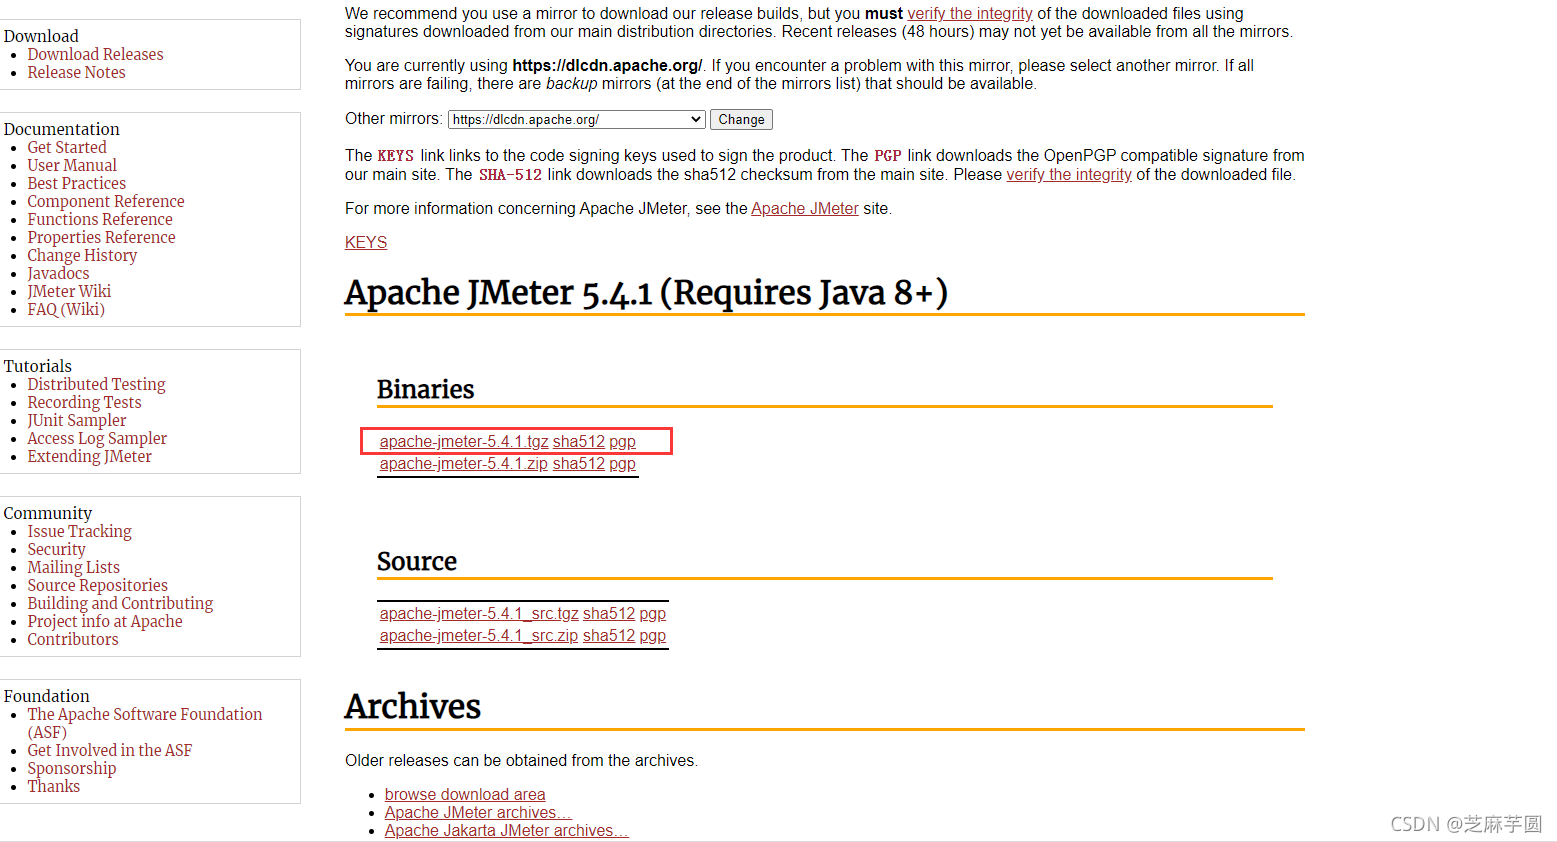The image size is (1557, 842).
Task: Open Properties Reference page
Action: pos(101,237)
